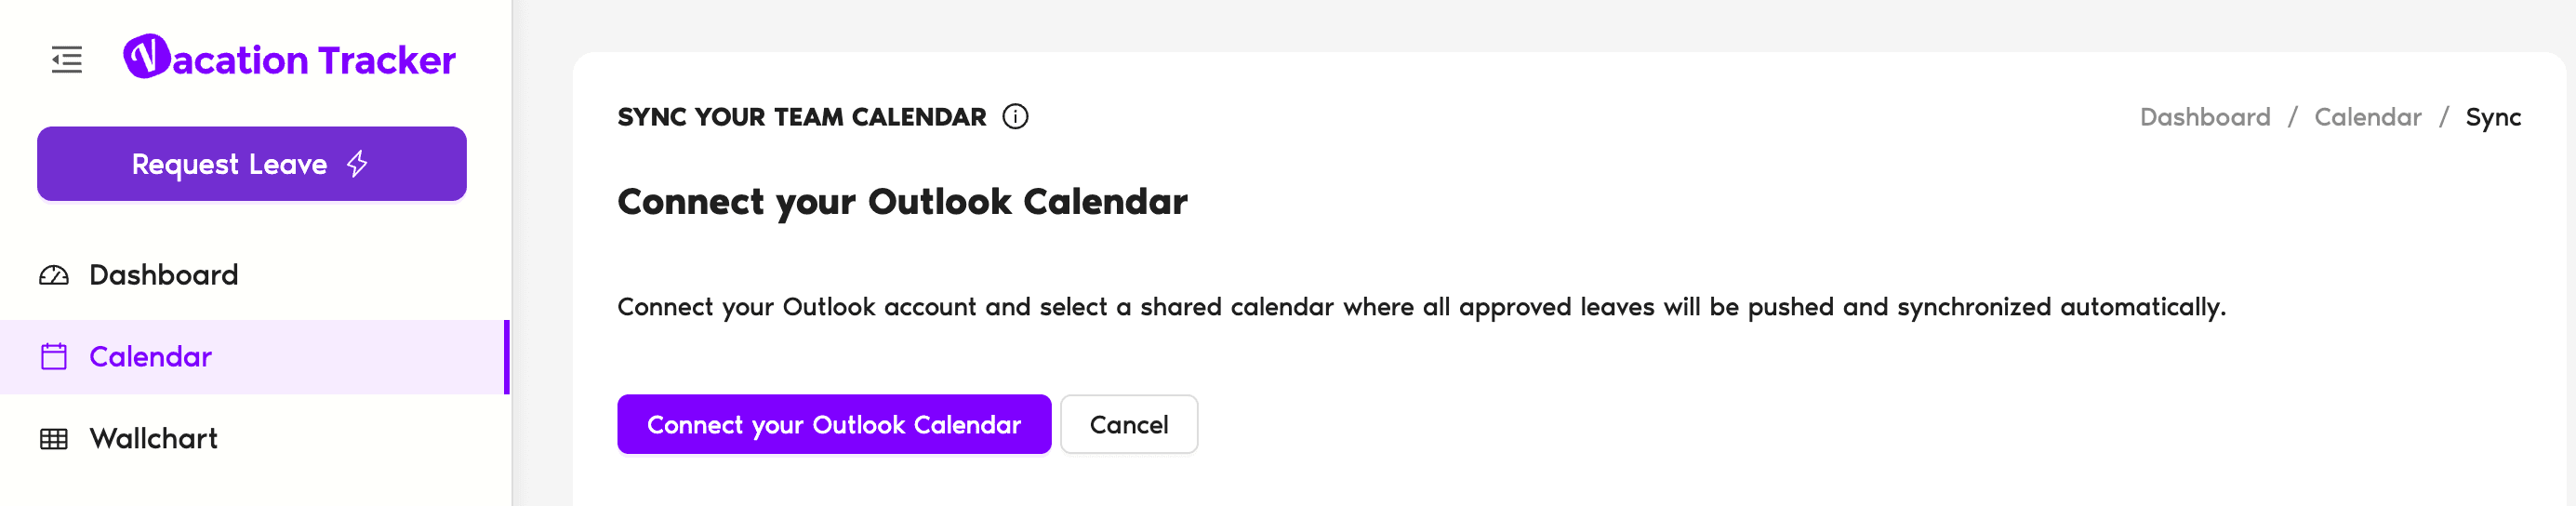The height and width of the screenshot is (506, 2576).
Task: Navigate to the Calendar breadcrumb link
Action: (x=2367, y=117)
